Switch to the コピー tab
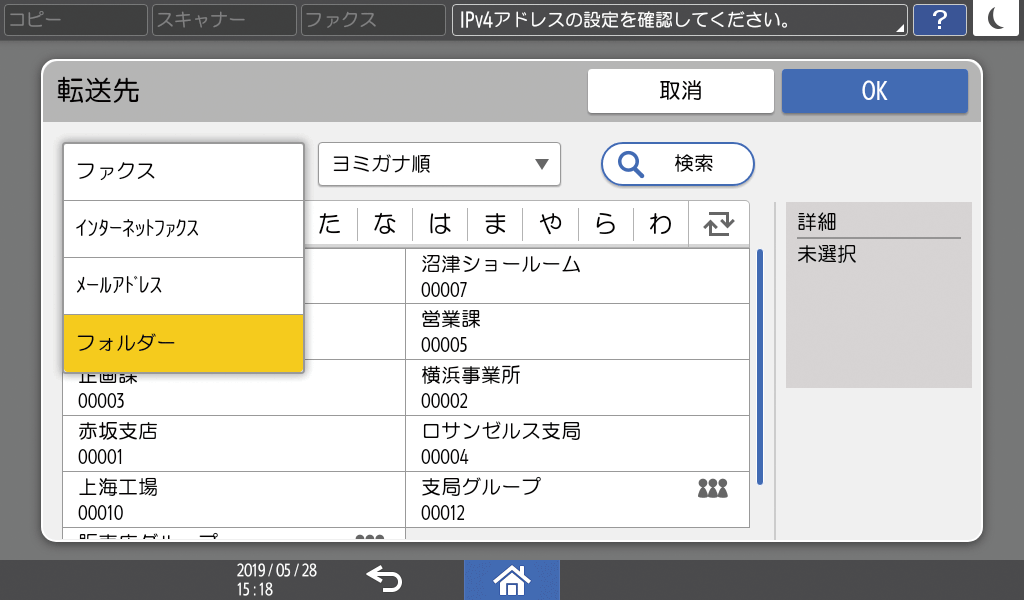The width and height of the screenshot is (1024, 600). (x=75, y=19)
